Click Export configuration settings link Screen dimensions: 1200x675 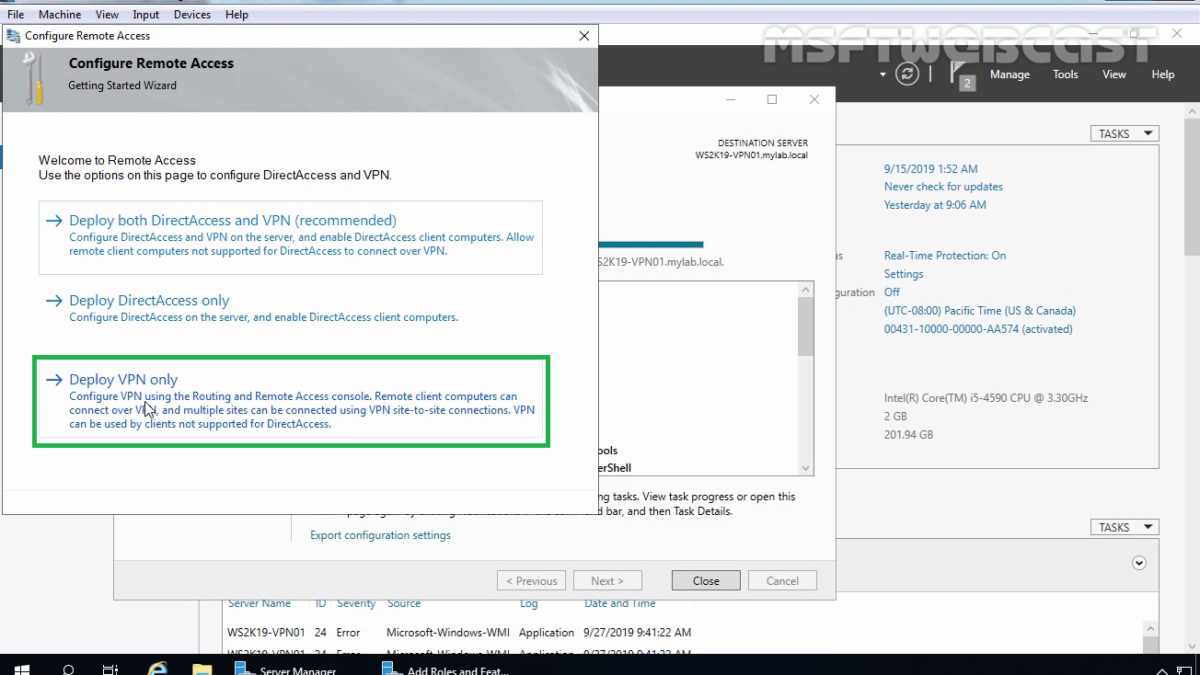(x=380, y=535)
